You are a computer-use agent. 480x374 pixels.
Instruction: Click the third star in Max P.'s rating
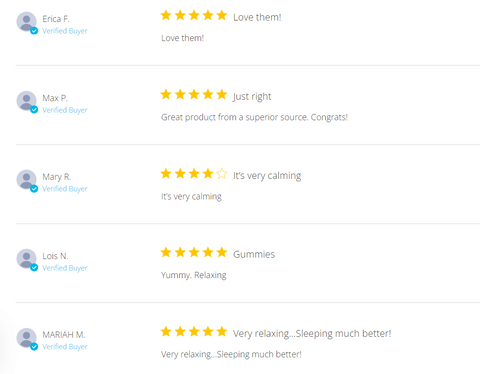(x=194, y=94)
